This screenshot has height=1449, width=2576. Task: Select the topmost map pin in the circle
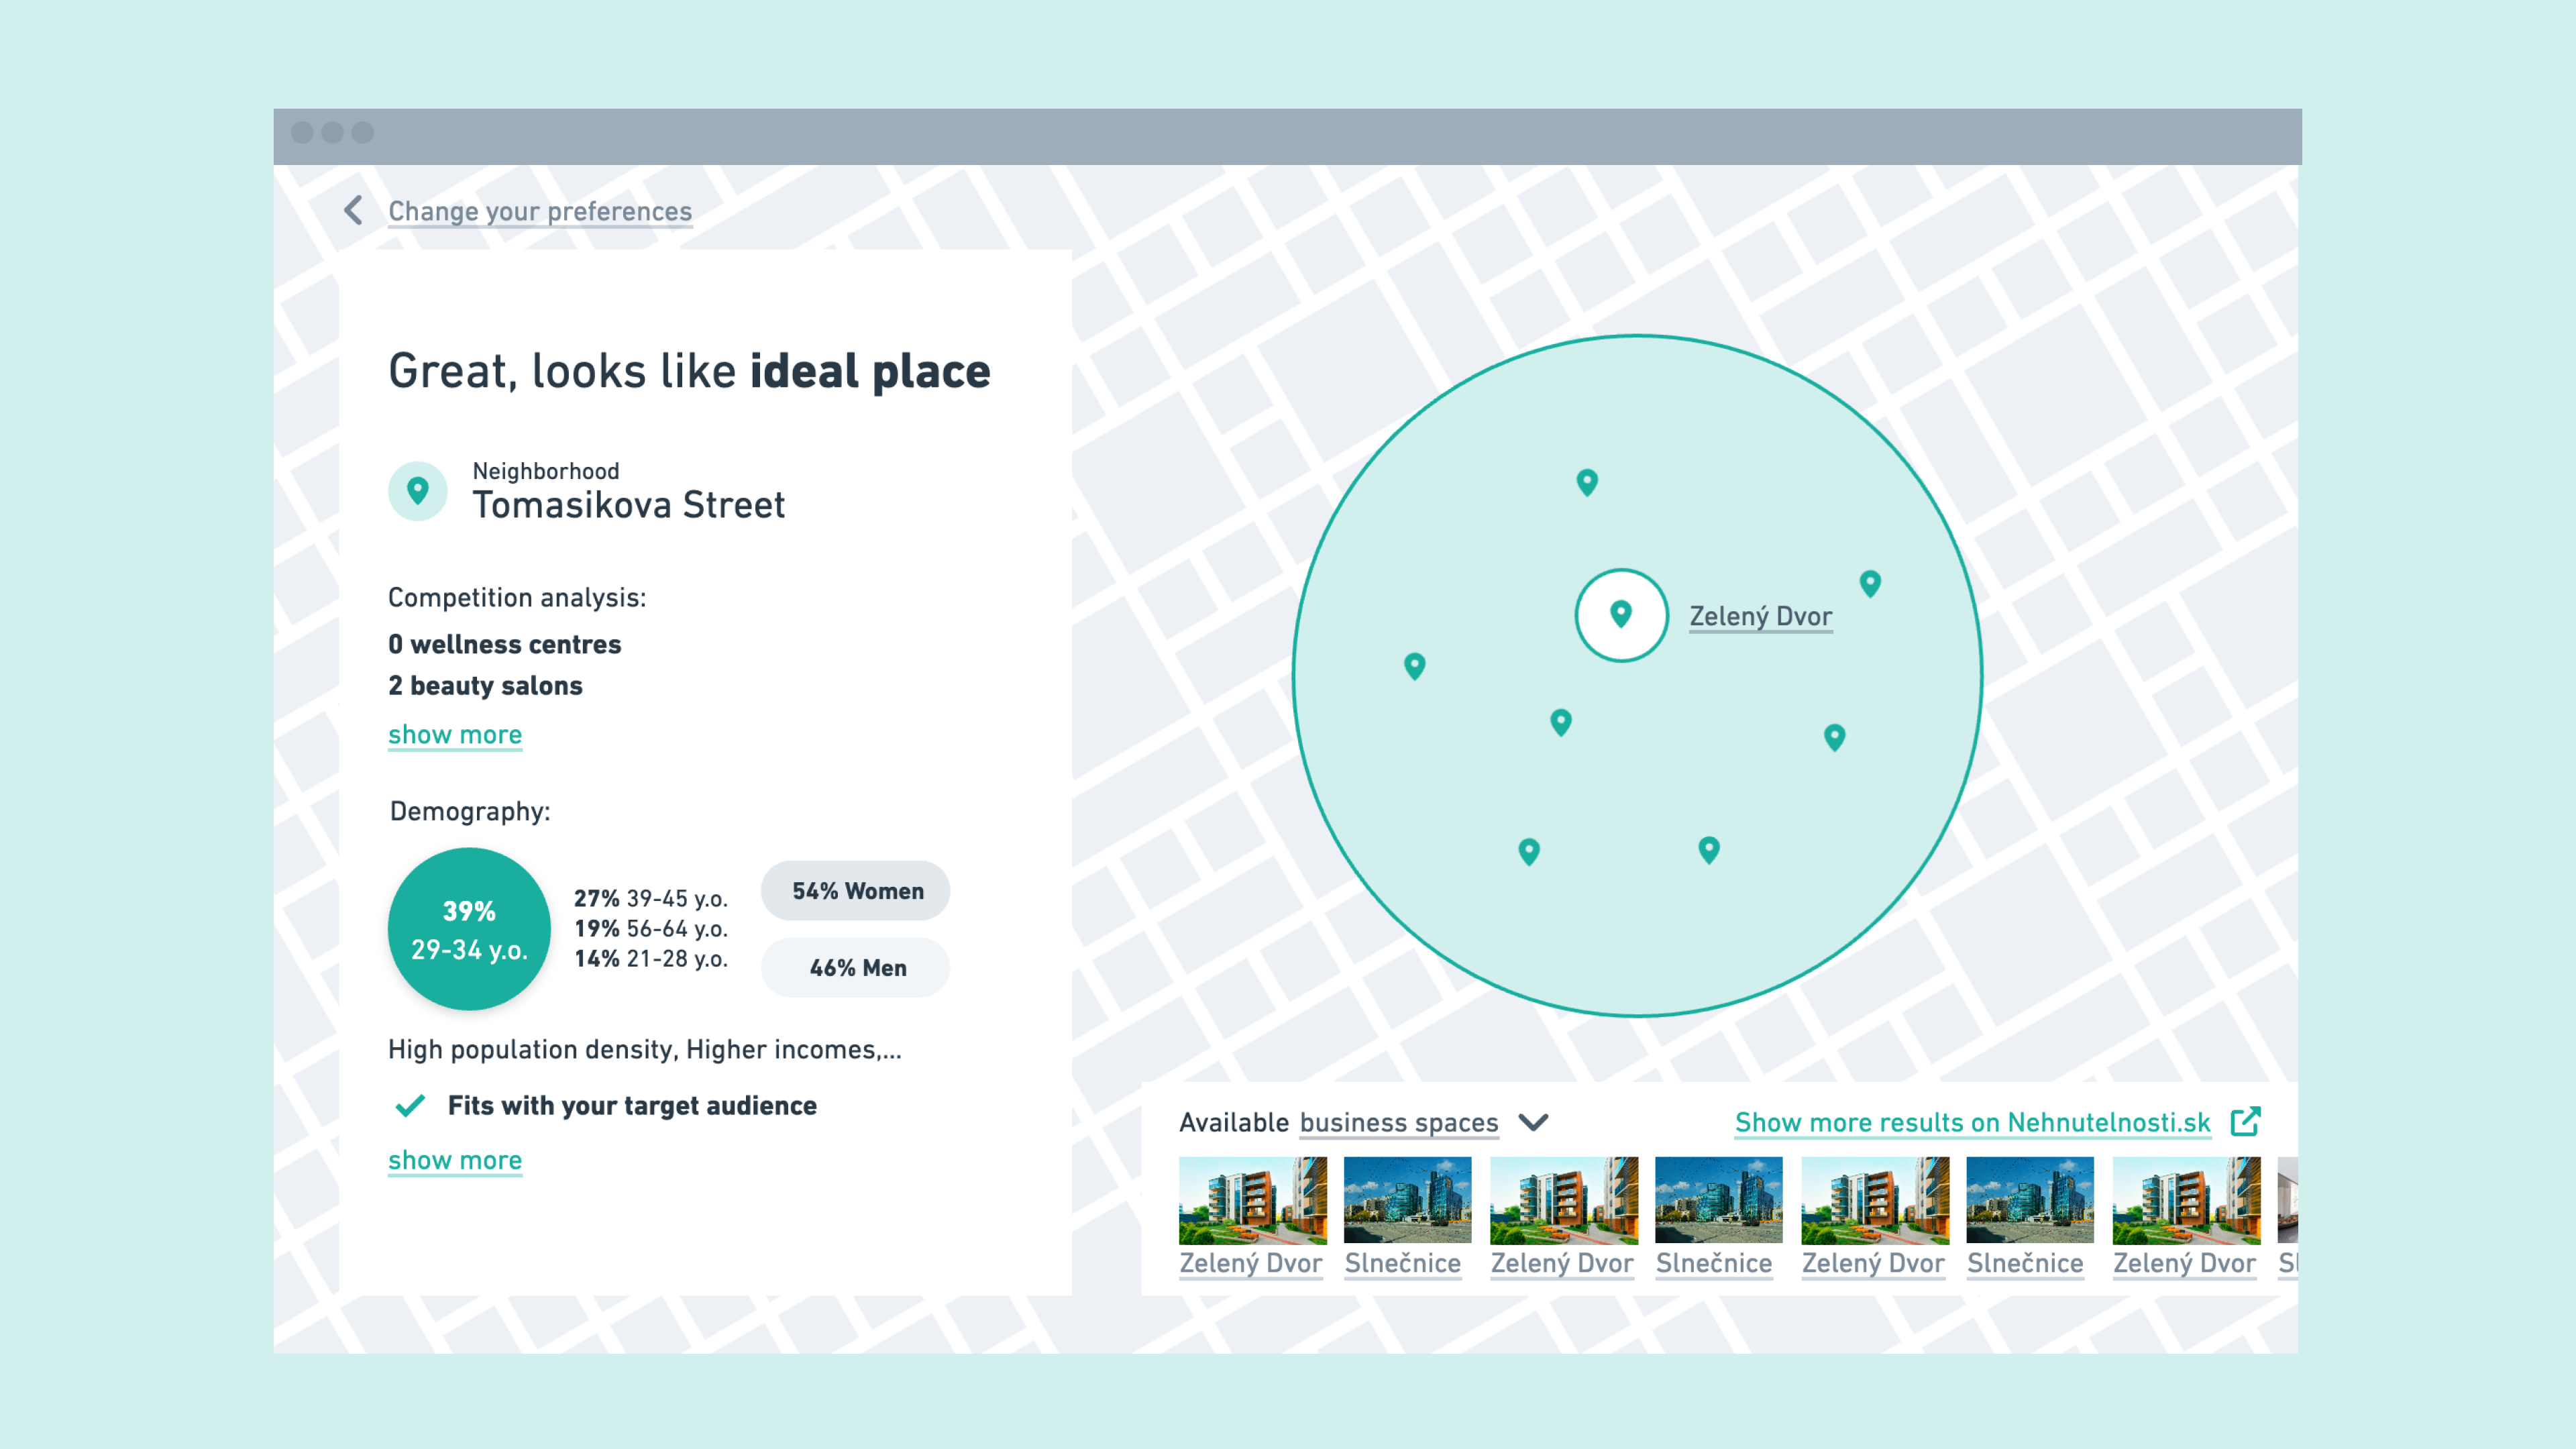1587,482
